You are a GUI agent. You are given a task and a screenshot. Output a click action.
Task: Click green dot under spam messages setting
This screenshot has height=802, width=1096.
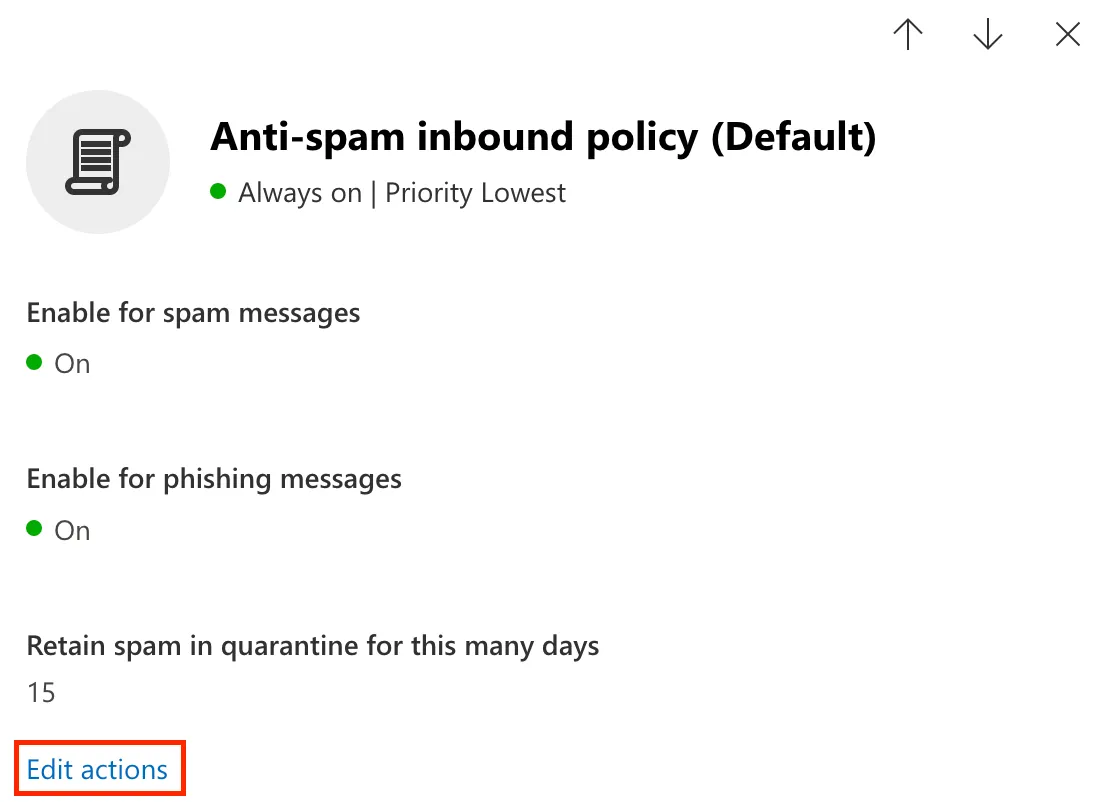coord(34,362)
